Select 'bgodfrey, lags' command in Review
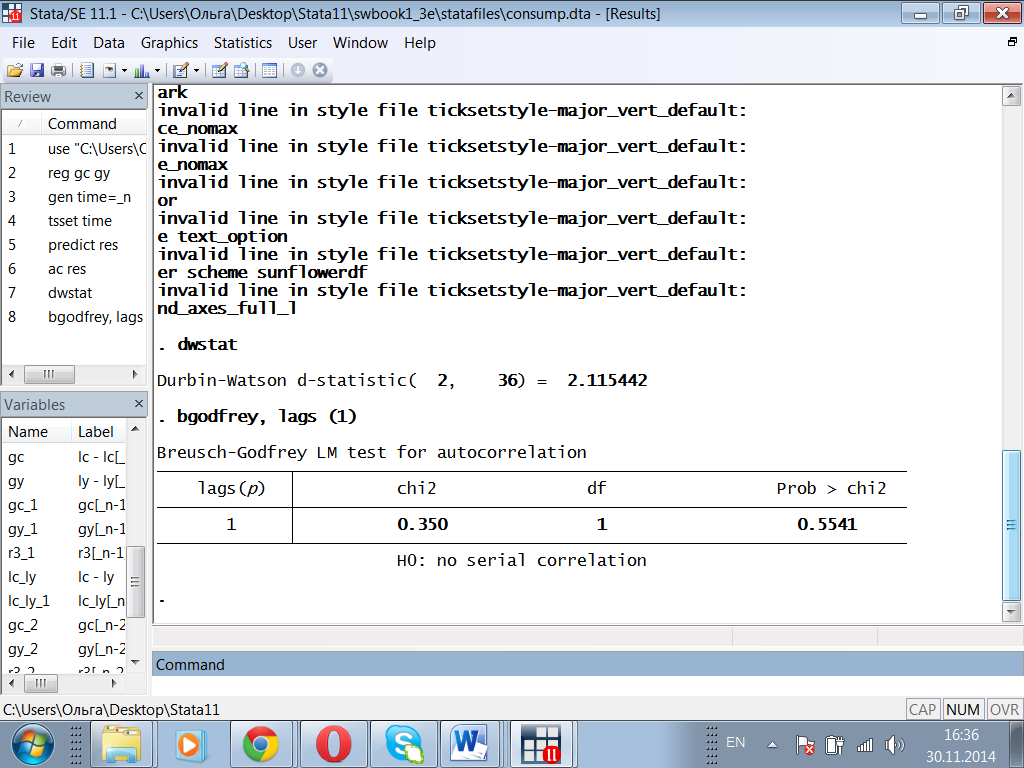The image size is (1024, 768). [95, 317]
